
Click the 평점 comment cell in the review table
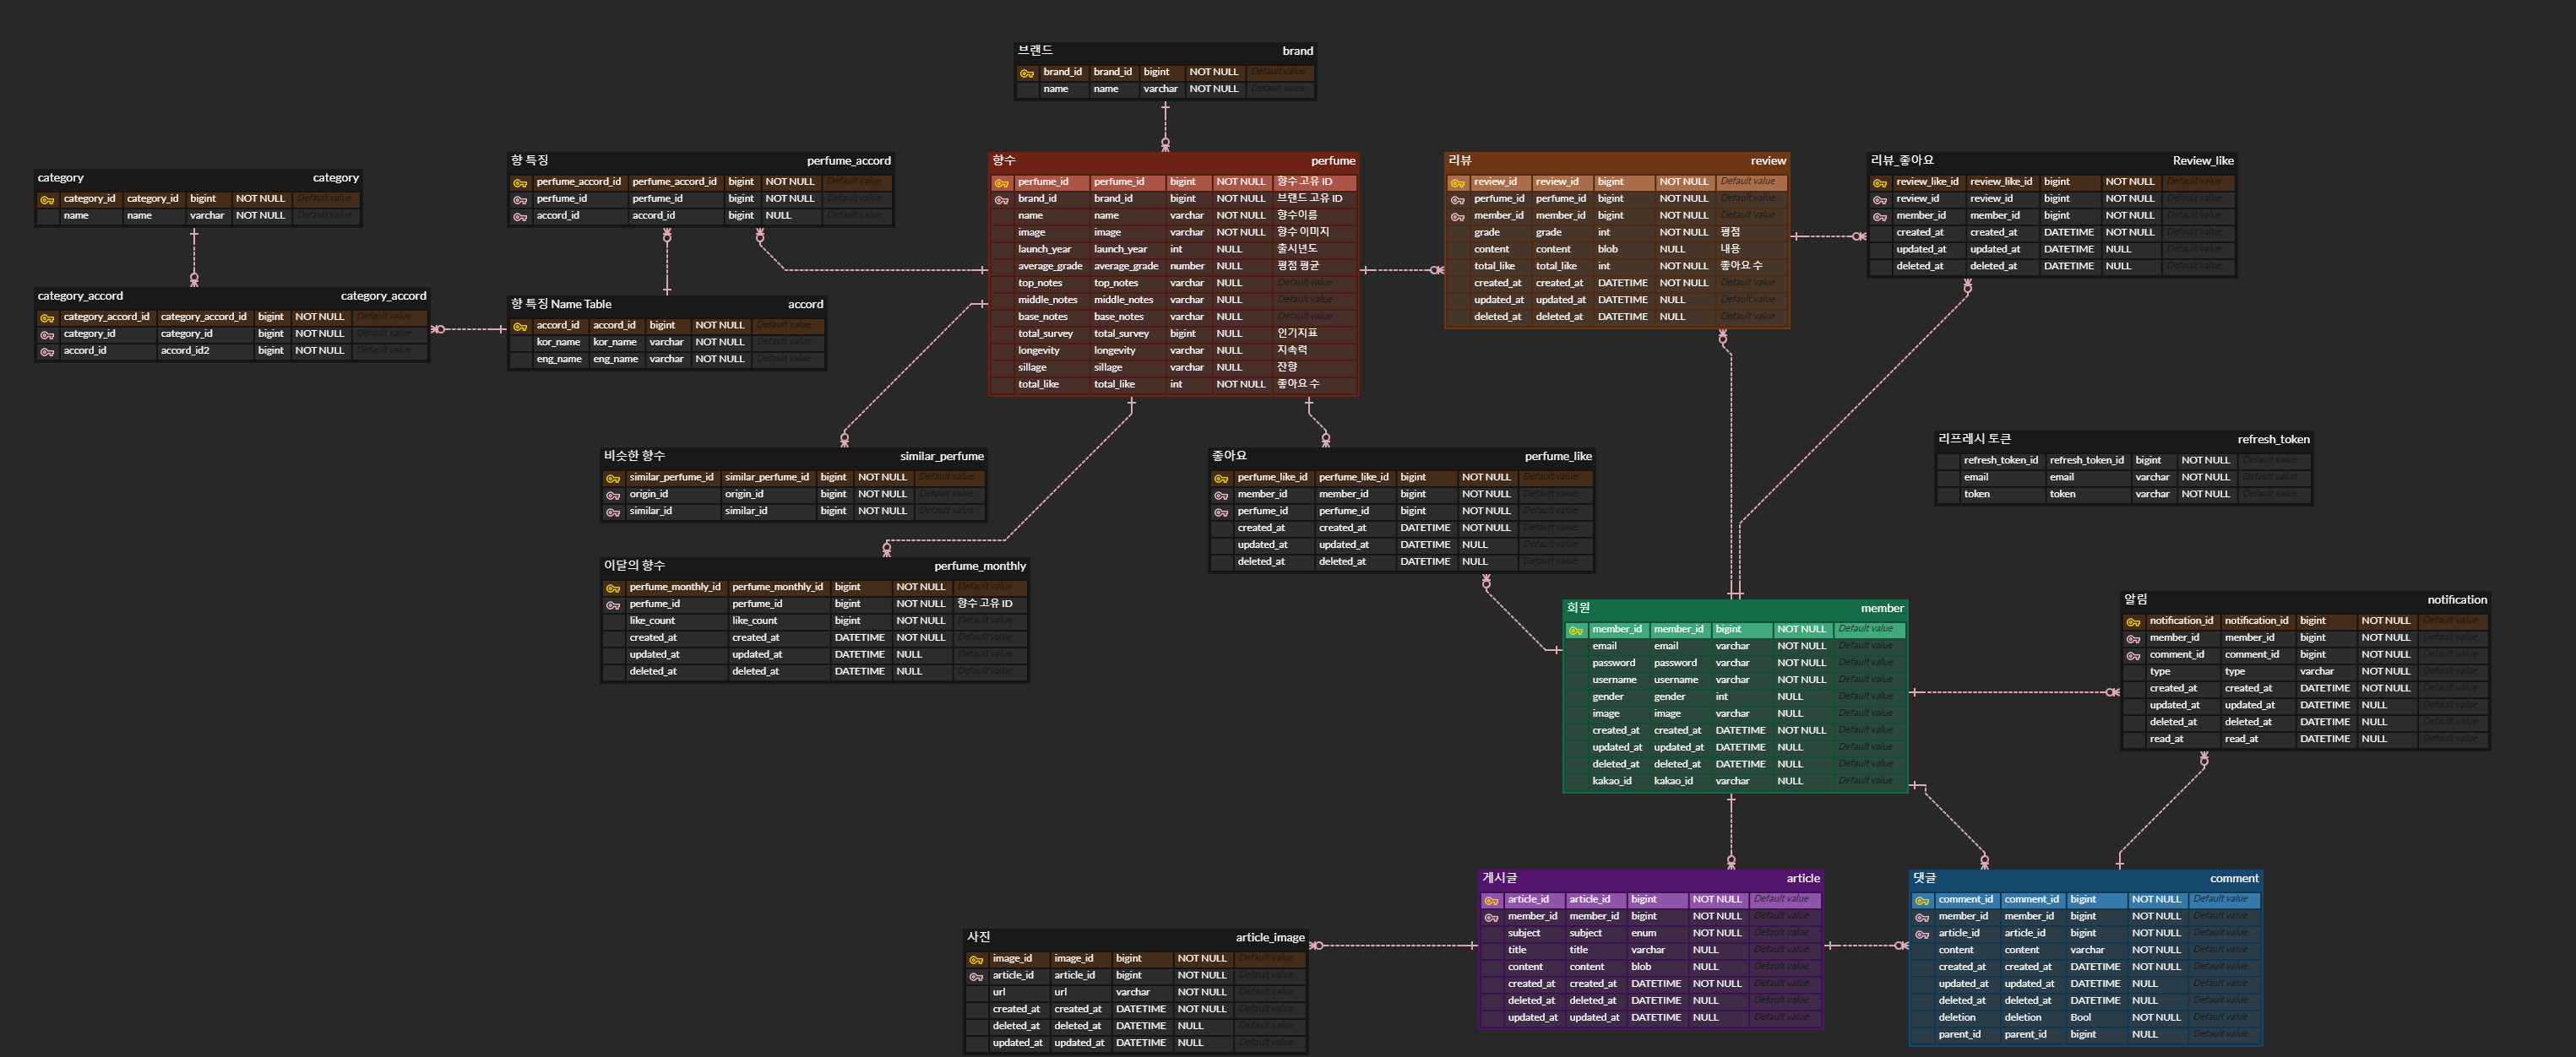click(1730, 232)
